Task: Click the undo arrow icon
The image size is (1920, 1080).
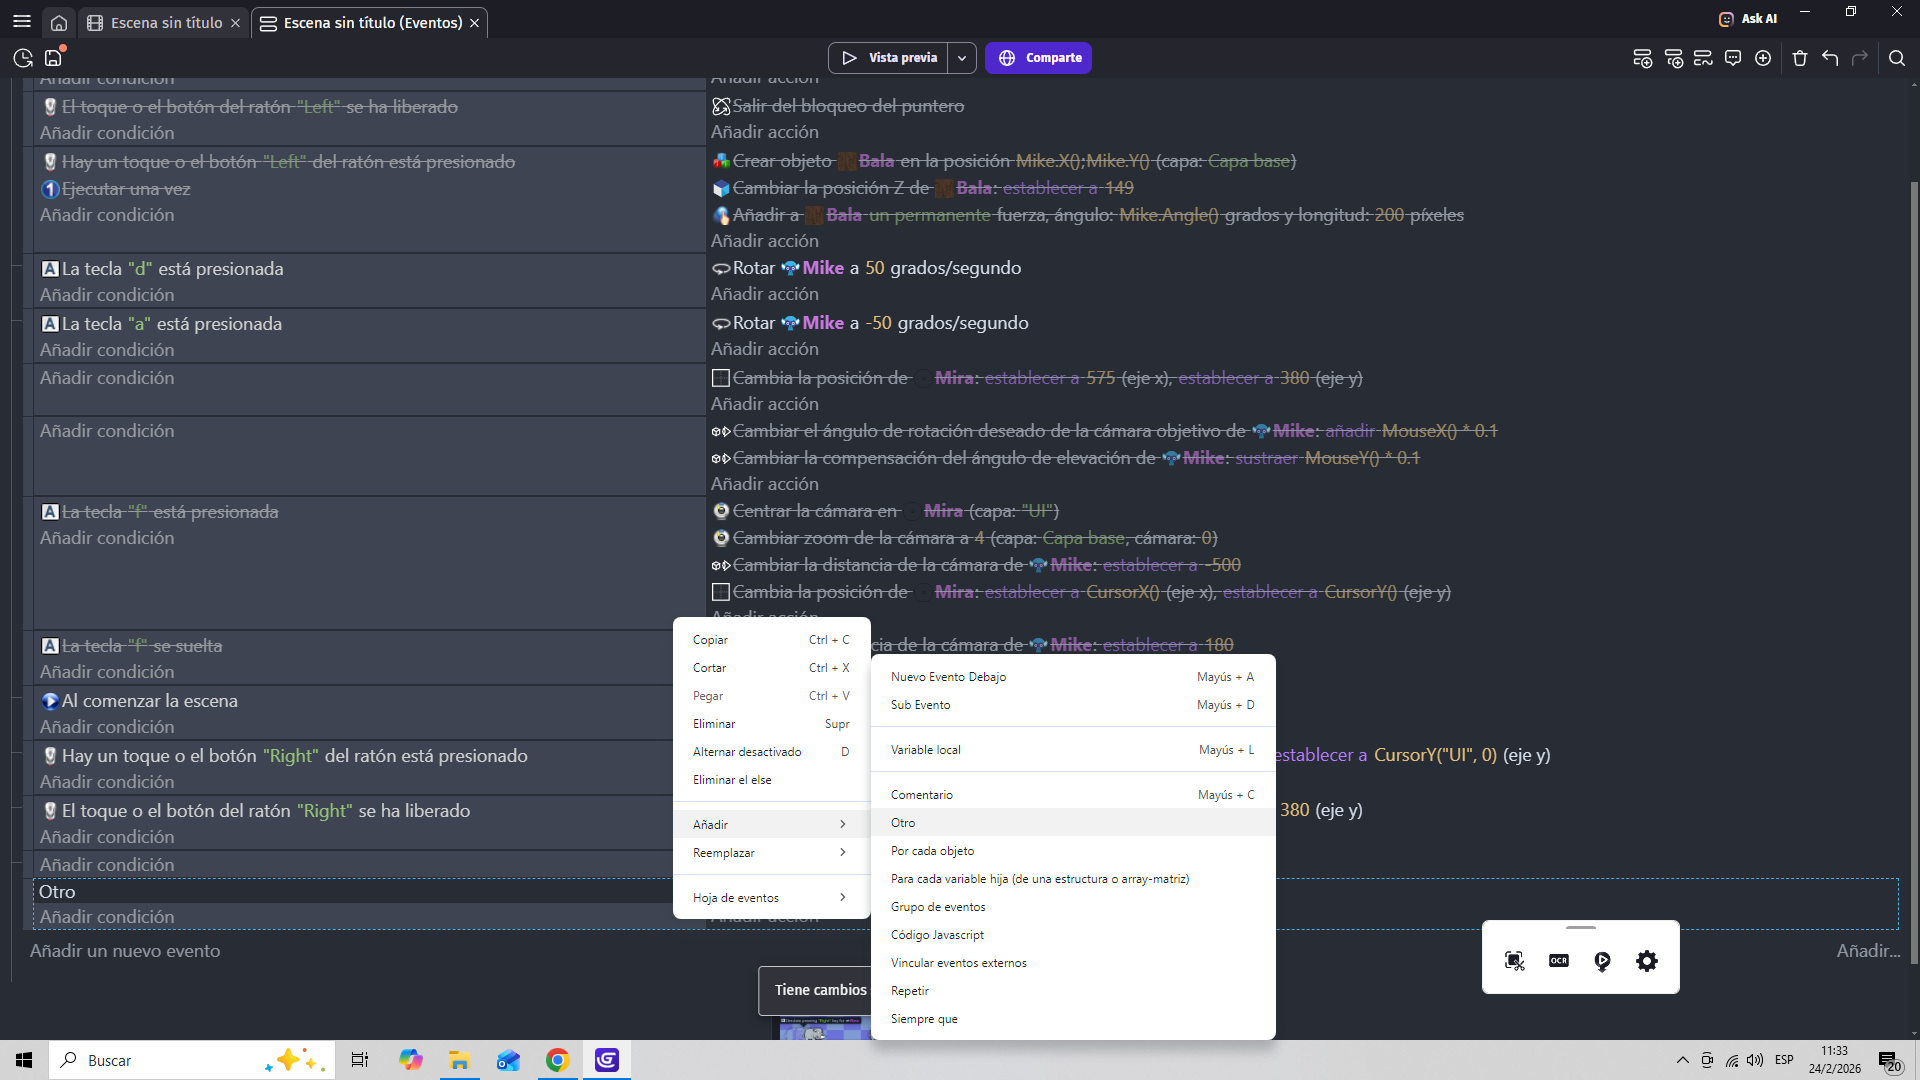Action: tap(1830, 58)
